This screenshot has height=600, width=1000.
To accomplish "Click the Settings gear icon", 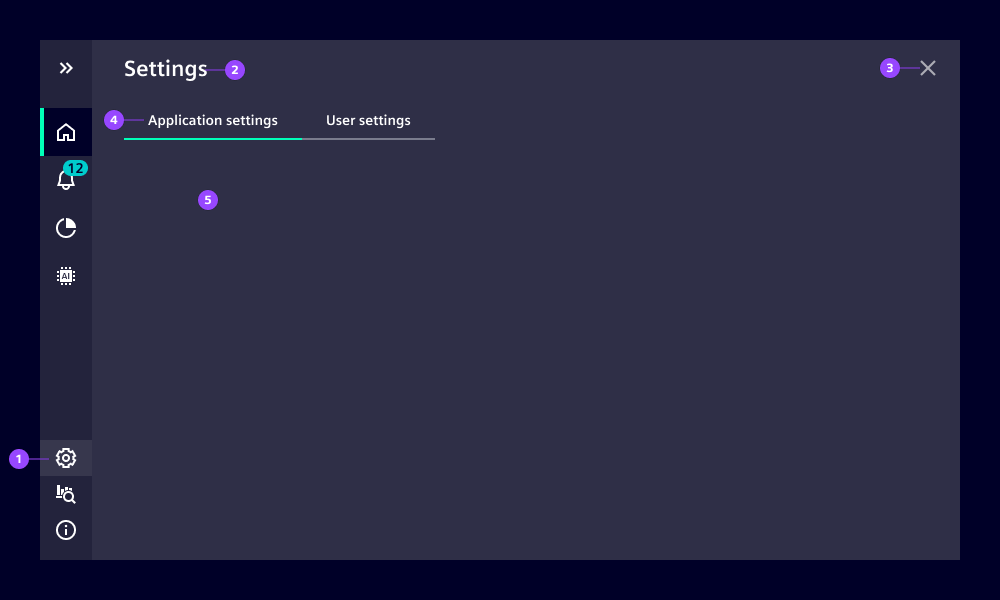I will pos(66,458).
